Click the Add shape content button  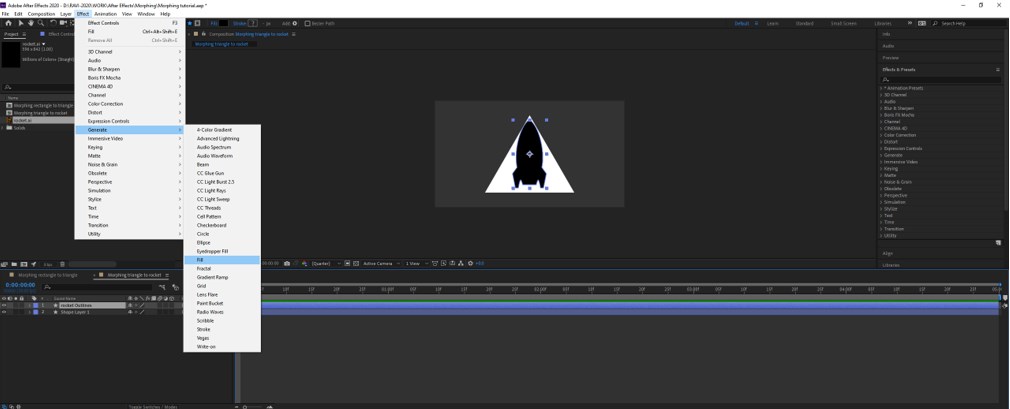[x=295, y=23]
